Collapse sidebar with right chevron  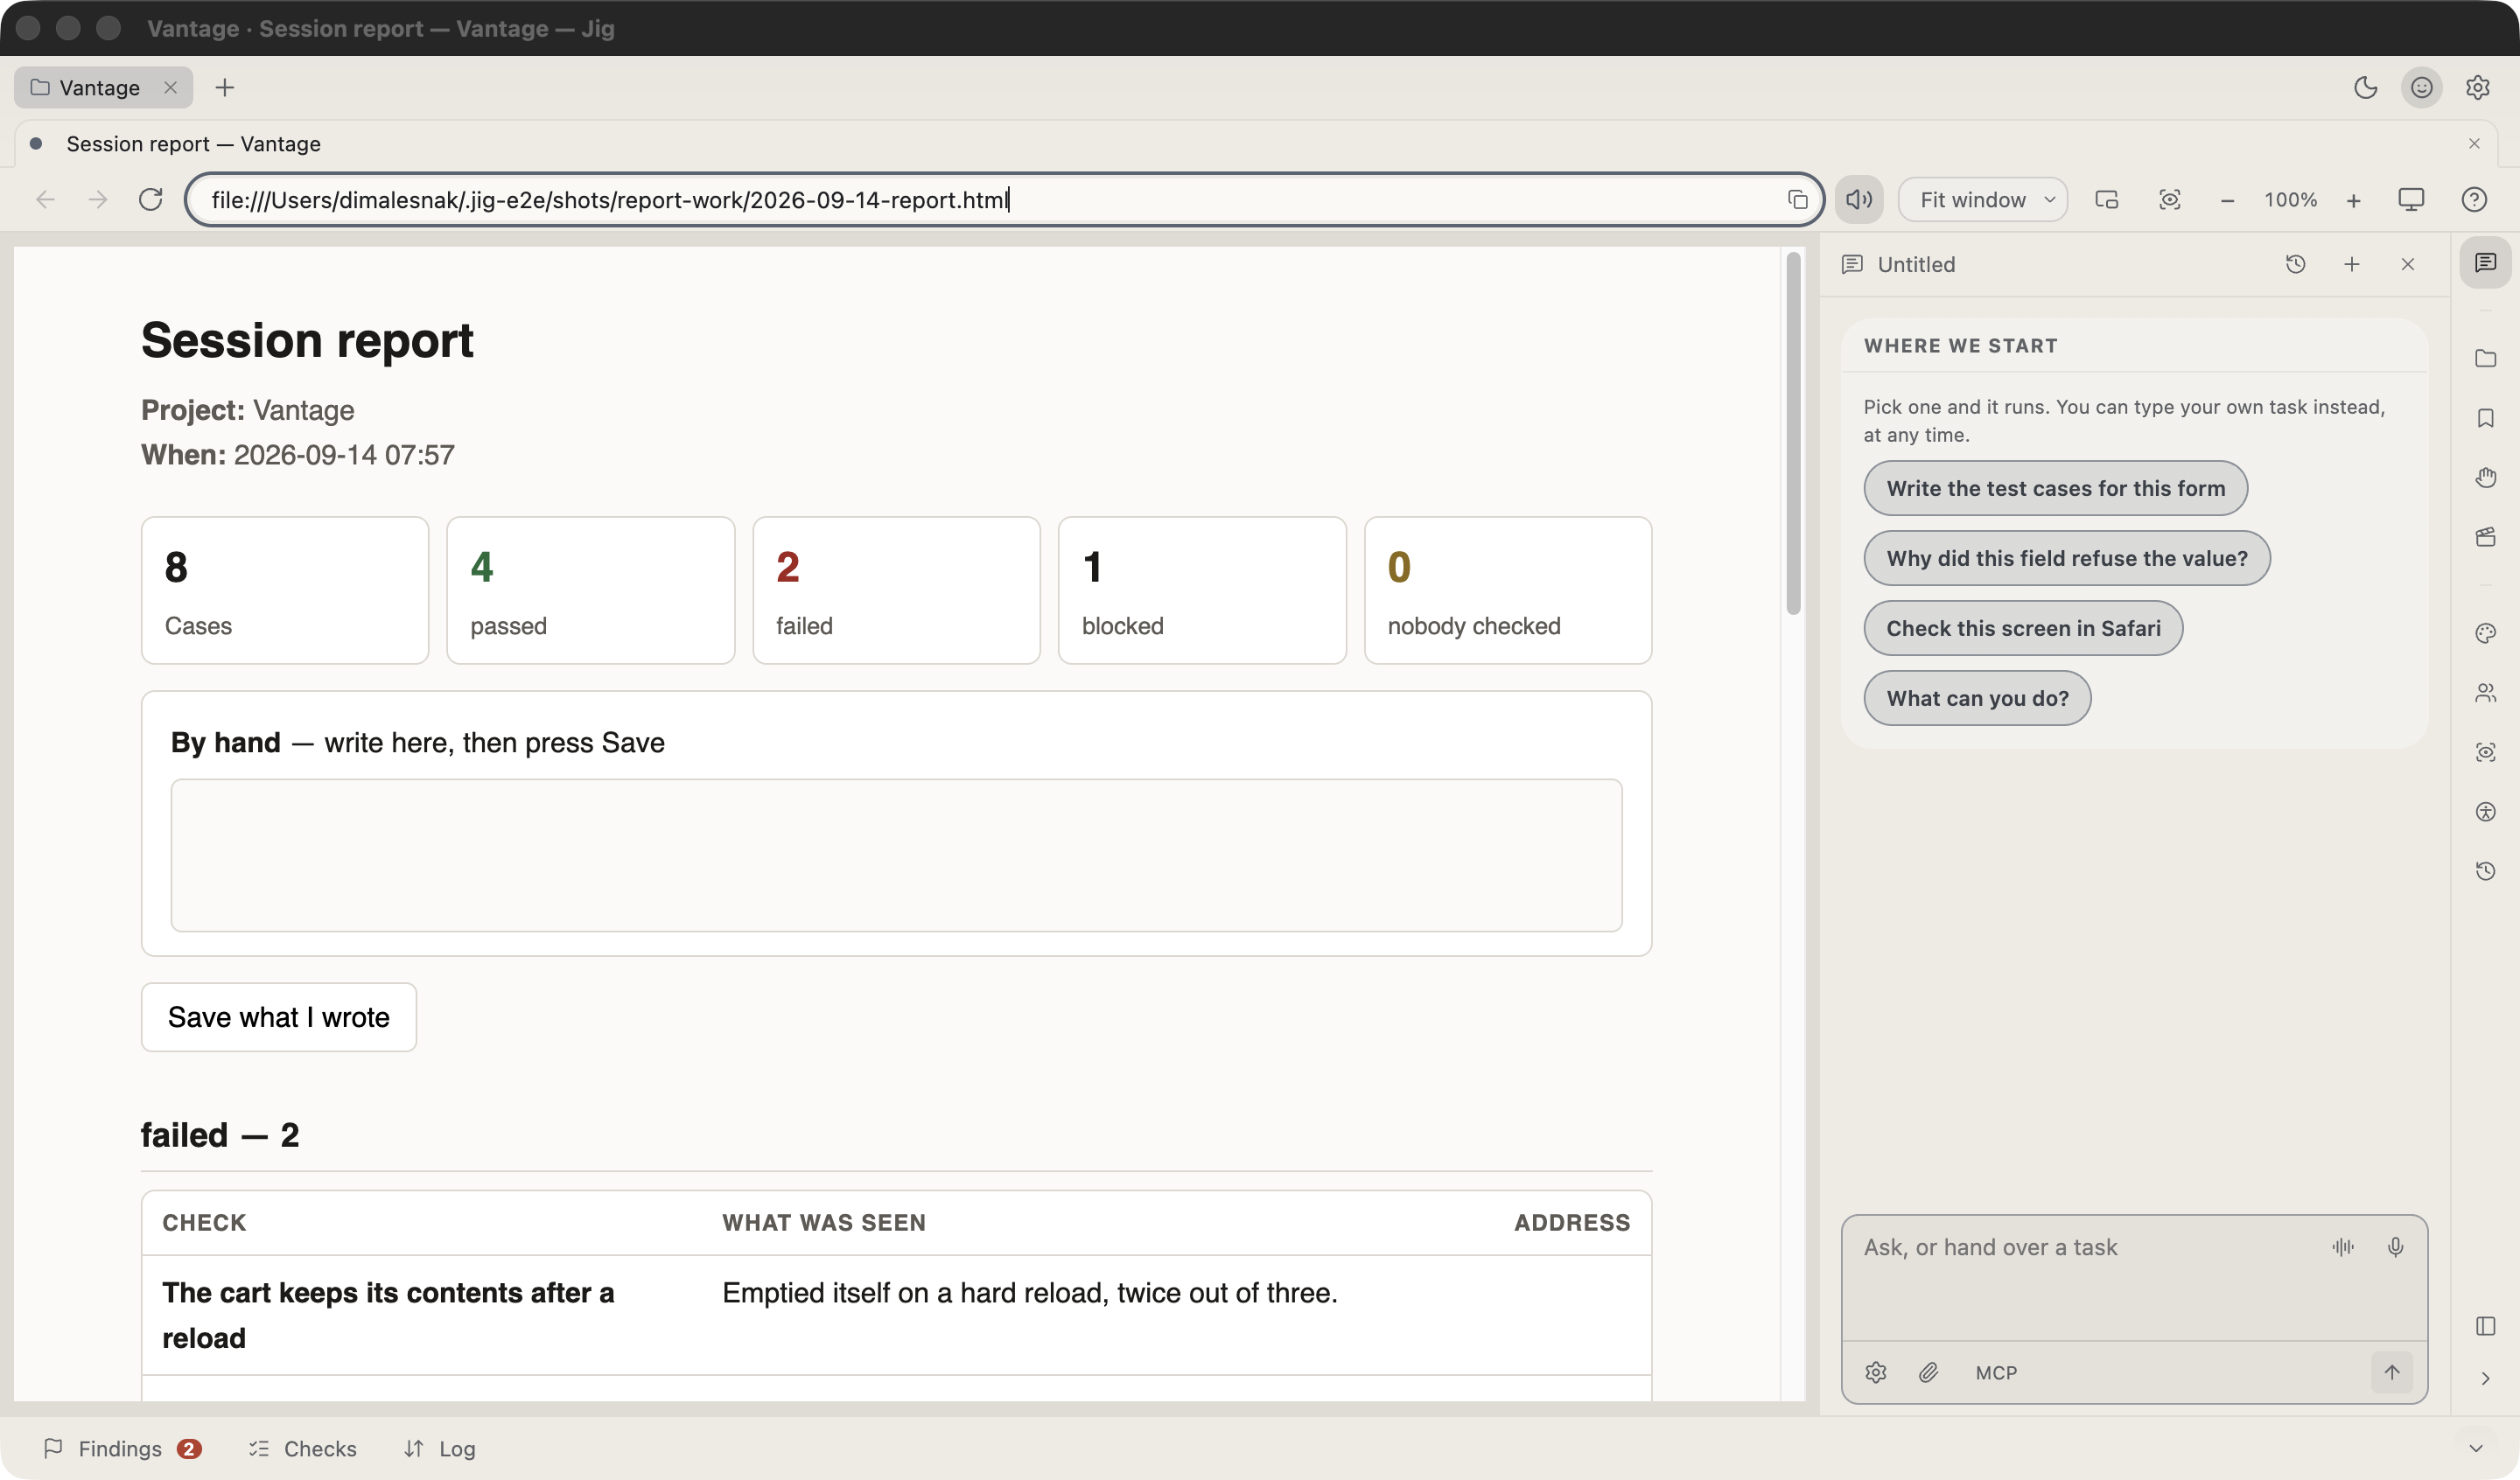click(2485, 1378)
